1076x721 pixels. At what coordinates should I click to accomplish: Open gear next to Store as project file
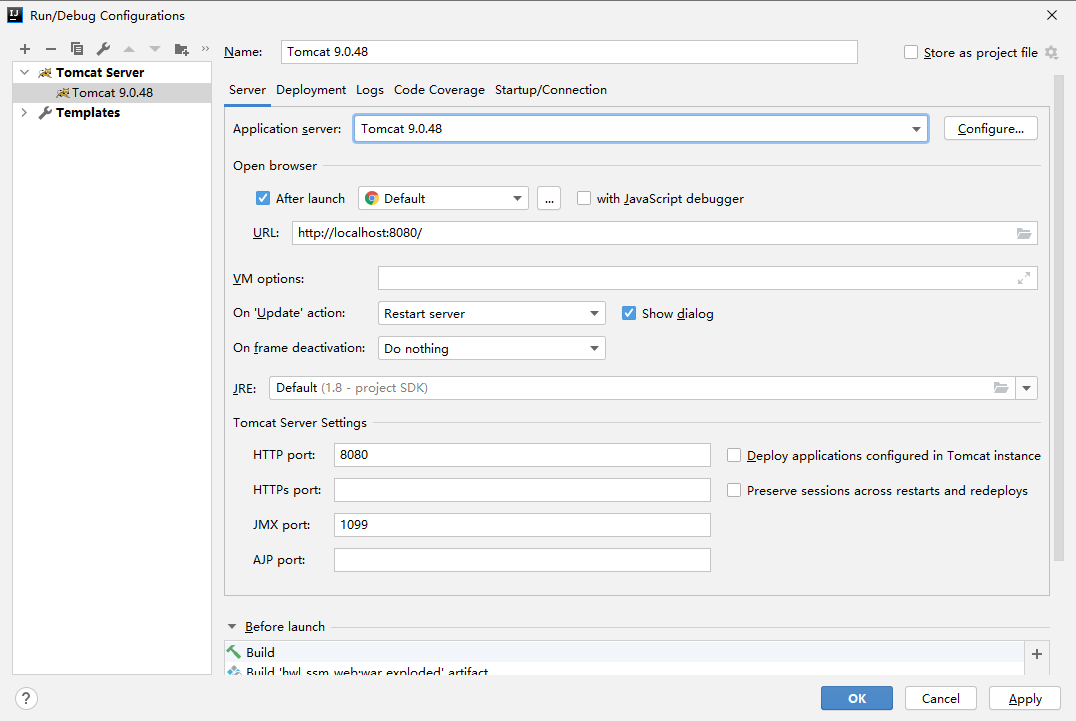point(1051,52)
